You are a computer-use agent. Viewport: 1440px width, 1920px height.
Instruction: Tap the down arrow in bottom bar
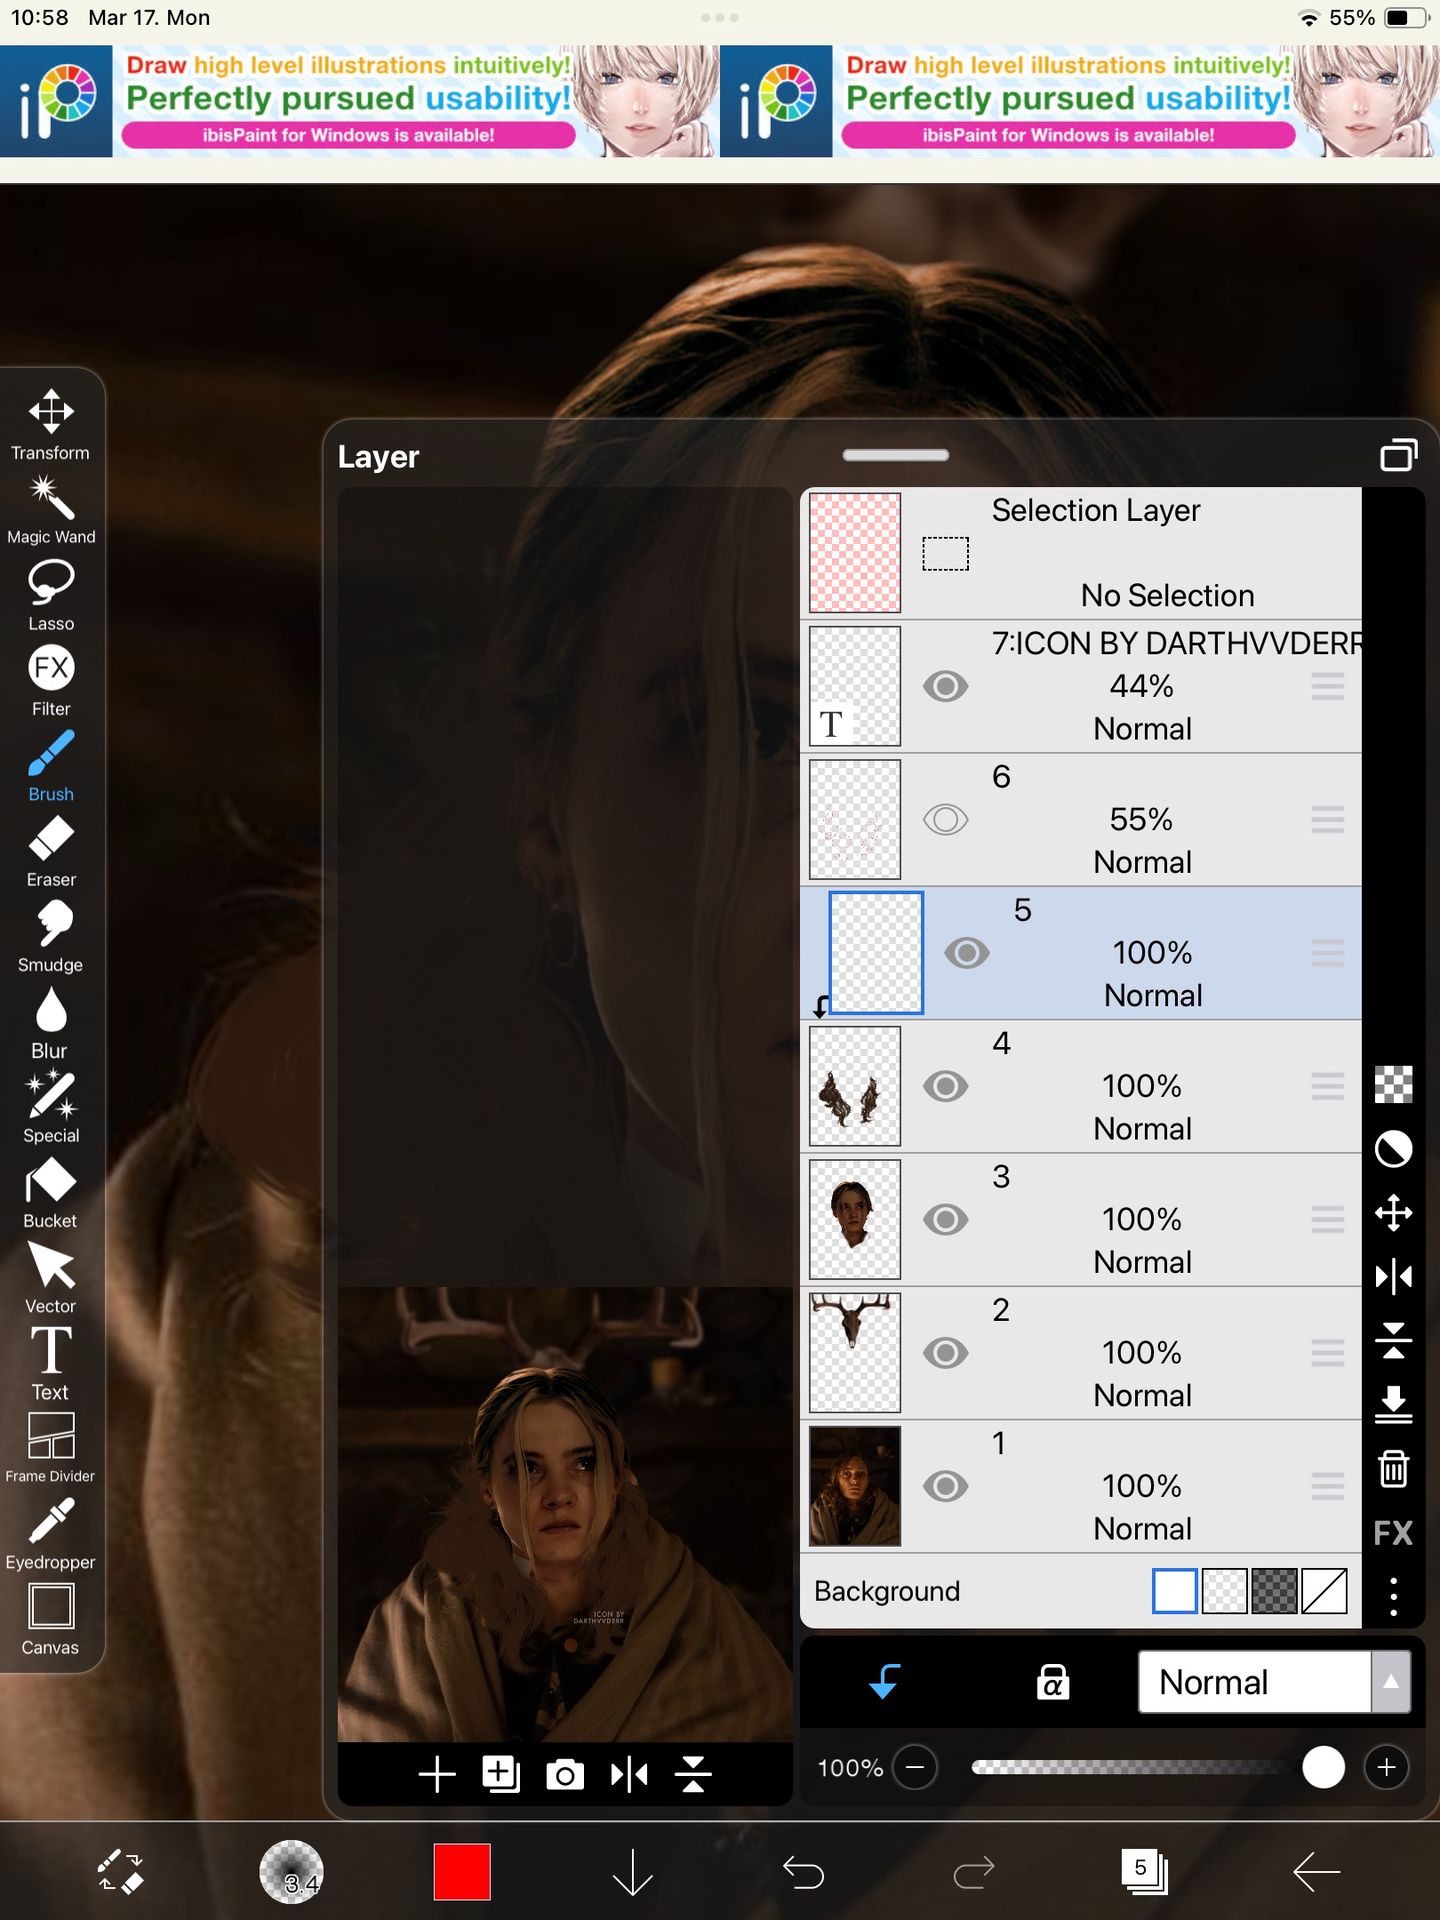coord(633,1871)
